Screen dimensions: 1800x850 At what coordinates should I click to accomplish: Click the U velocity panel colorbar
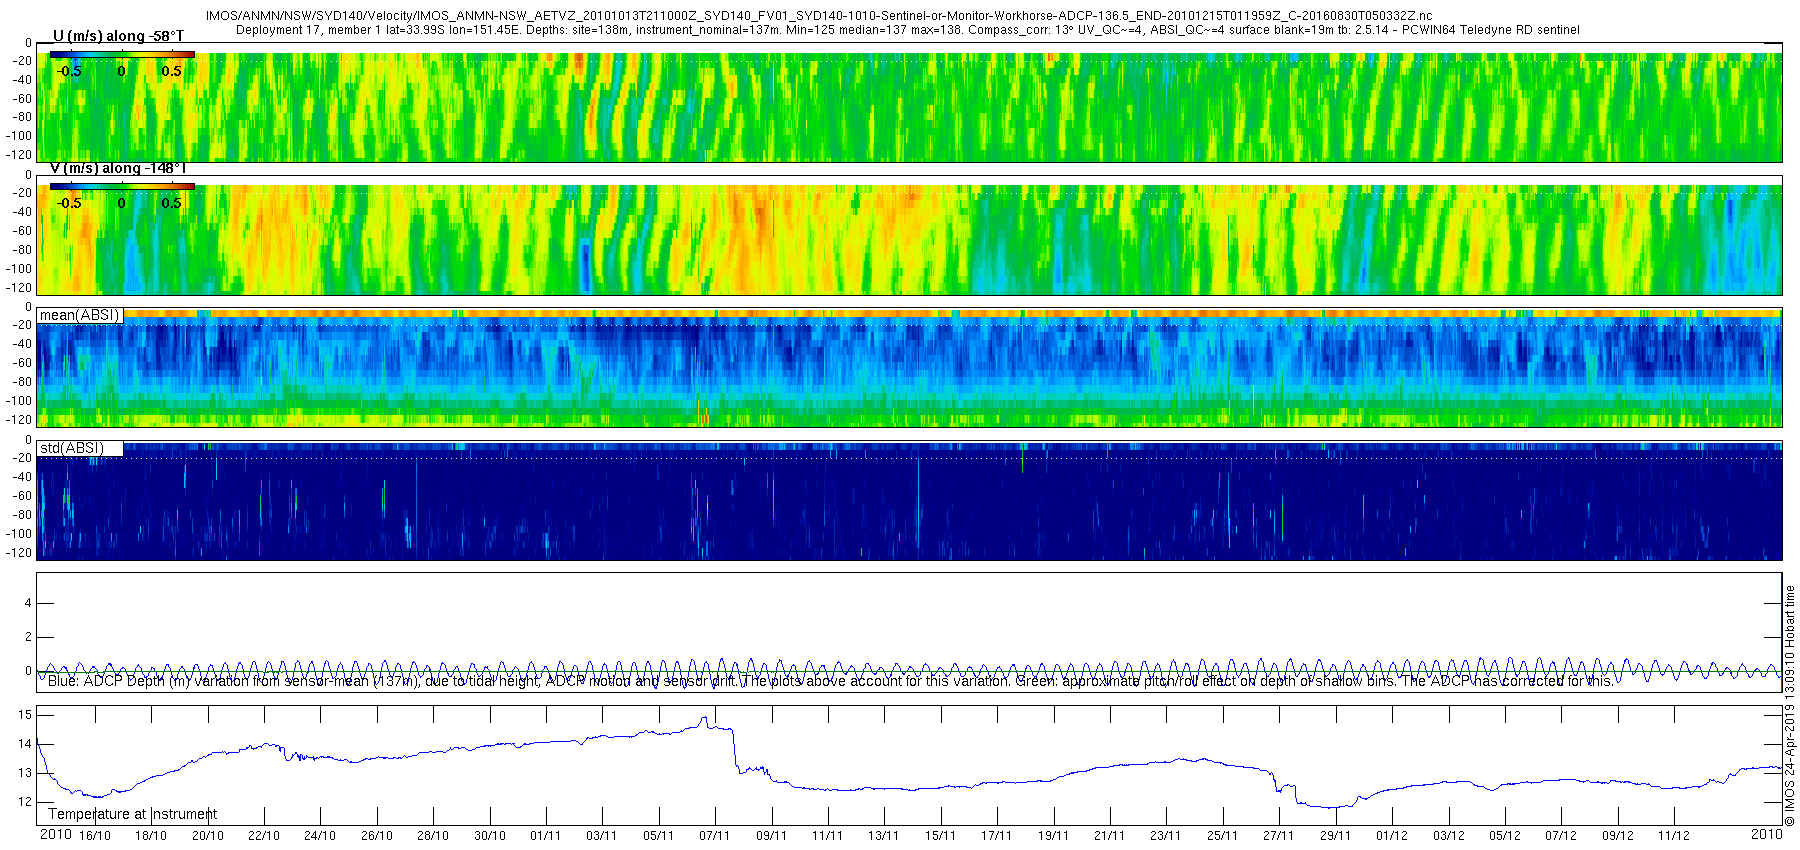[x=122, y=55]
